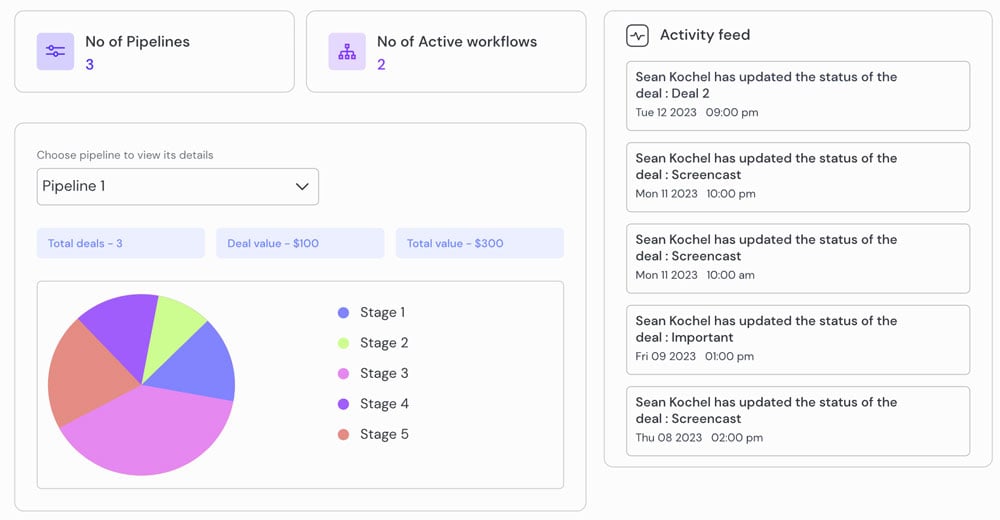Open the Thu 08 Screencast activity
The image size is (1000, 520).
(x=798, y=421)
